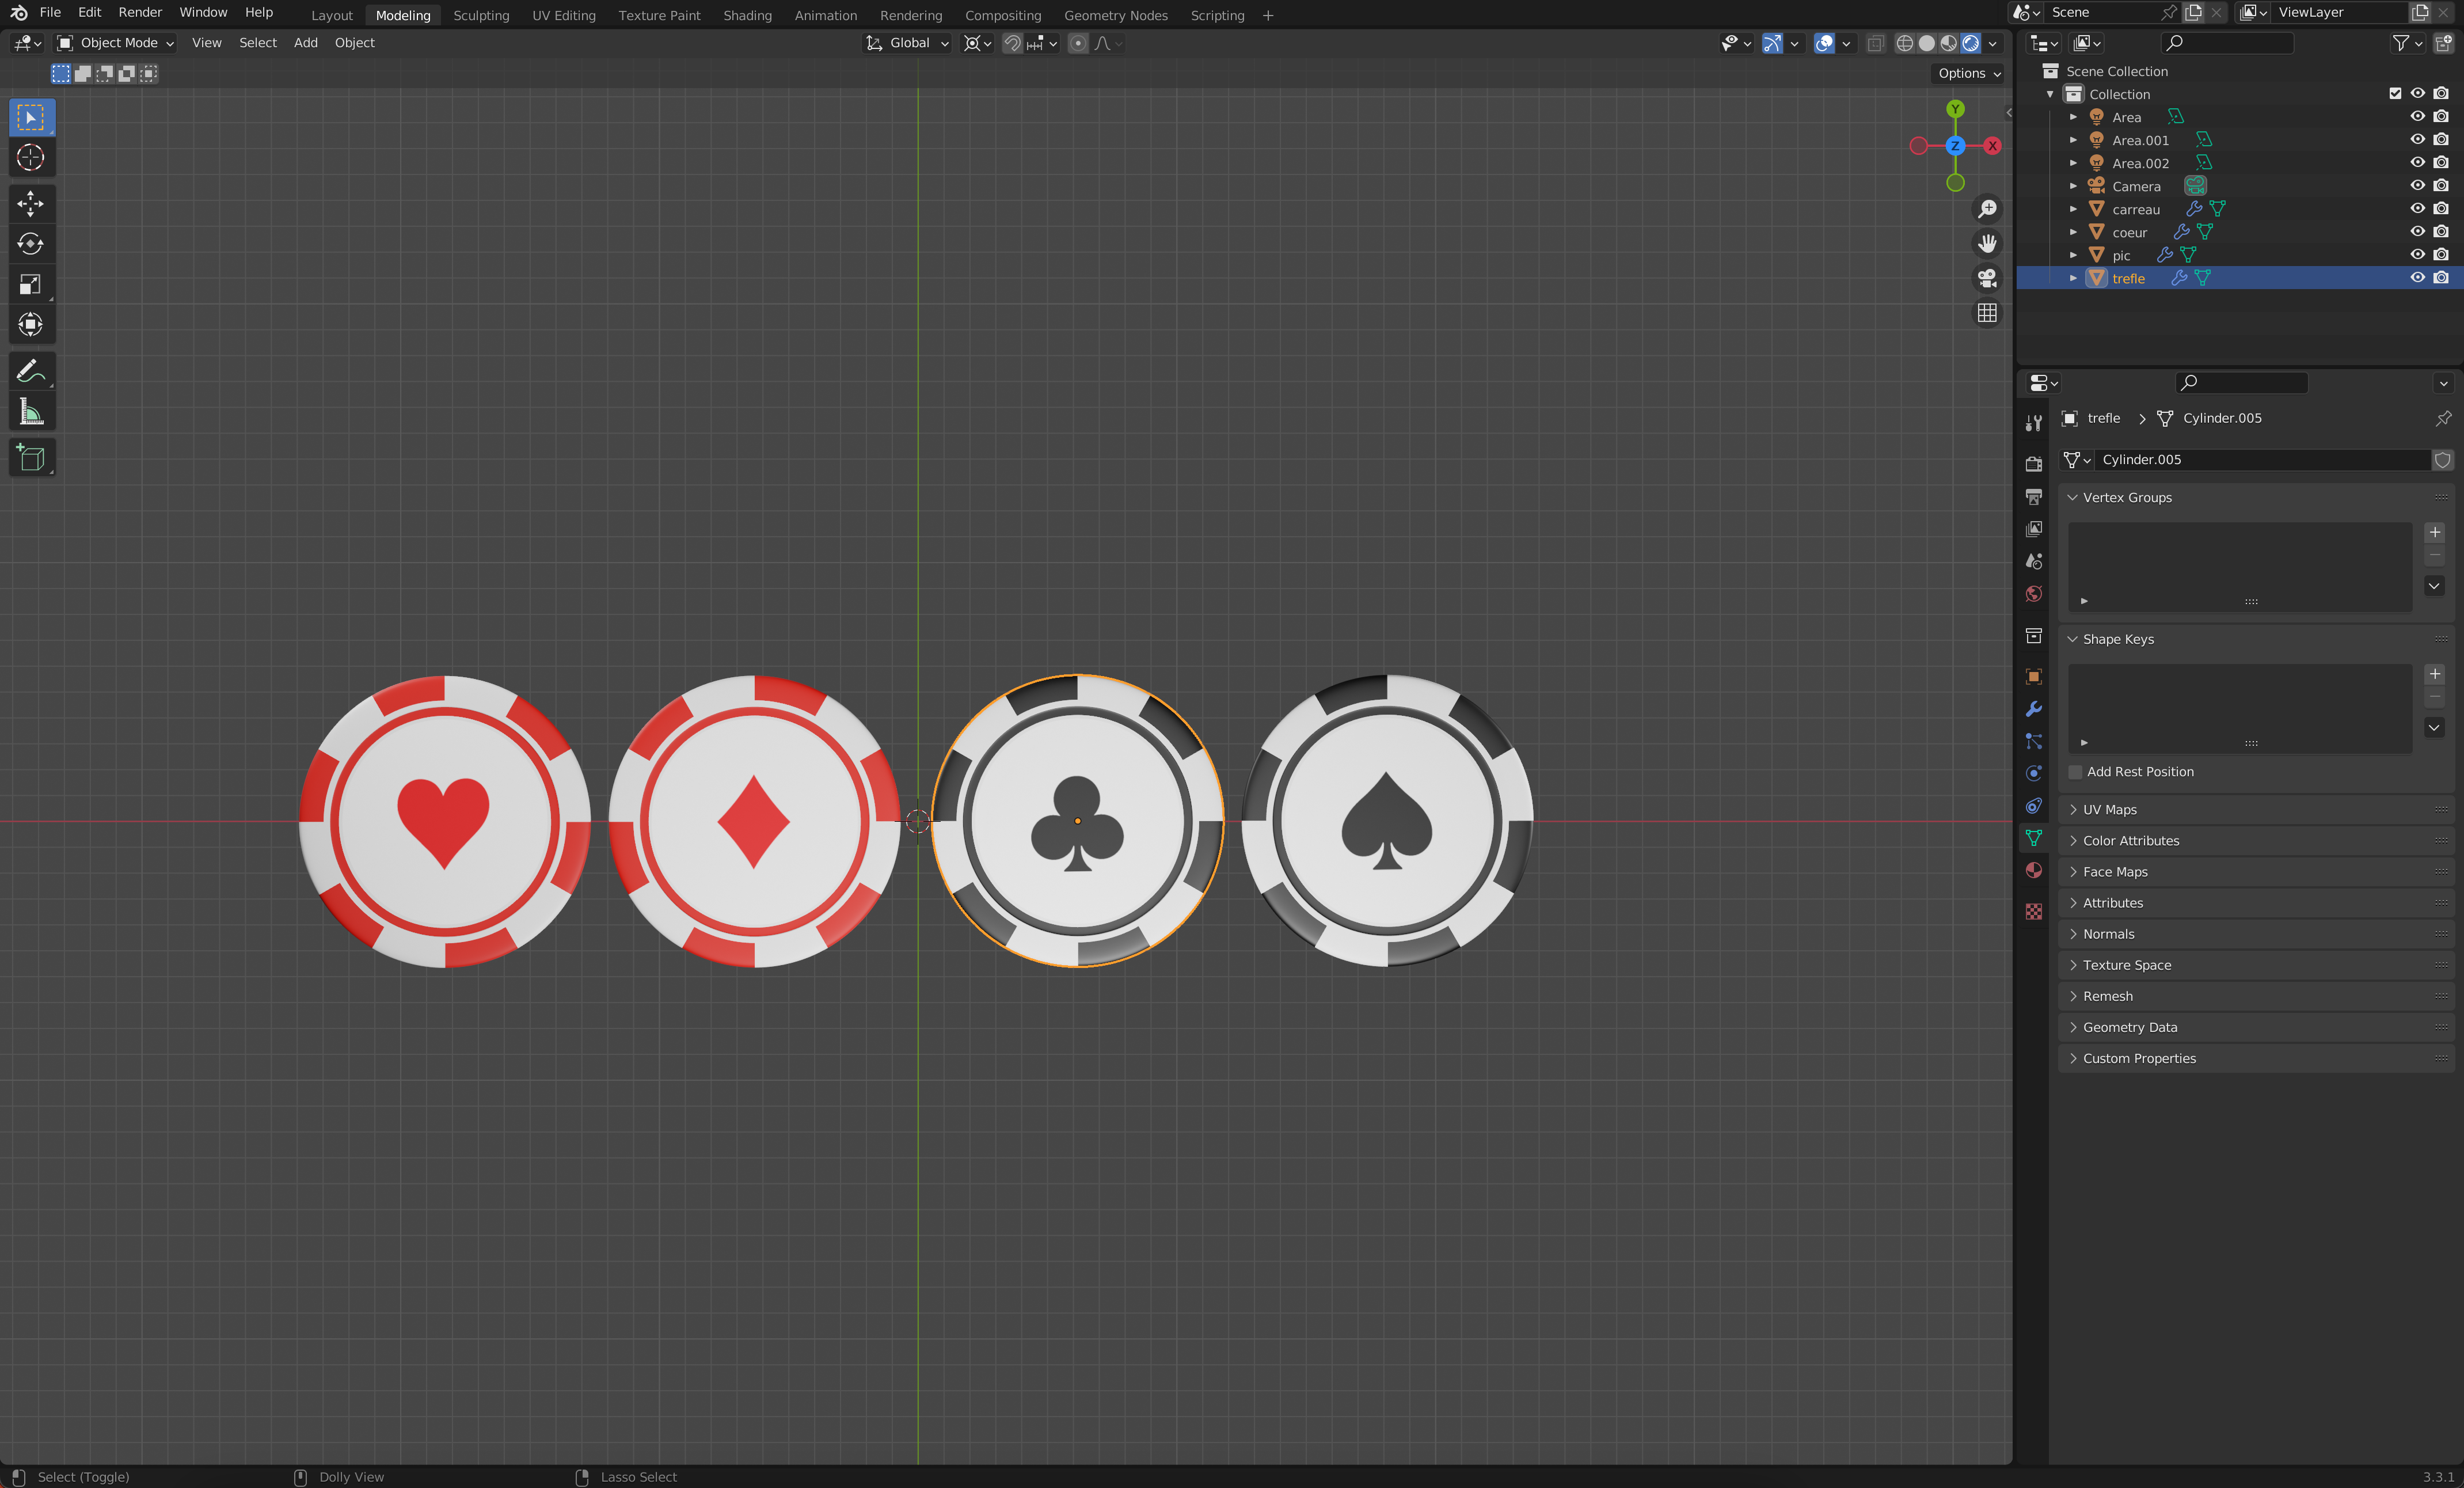Switch to rendered viewport shading

point(1971,43)
